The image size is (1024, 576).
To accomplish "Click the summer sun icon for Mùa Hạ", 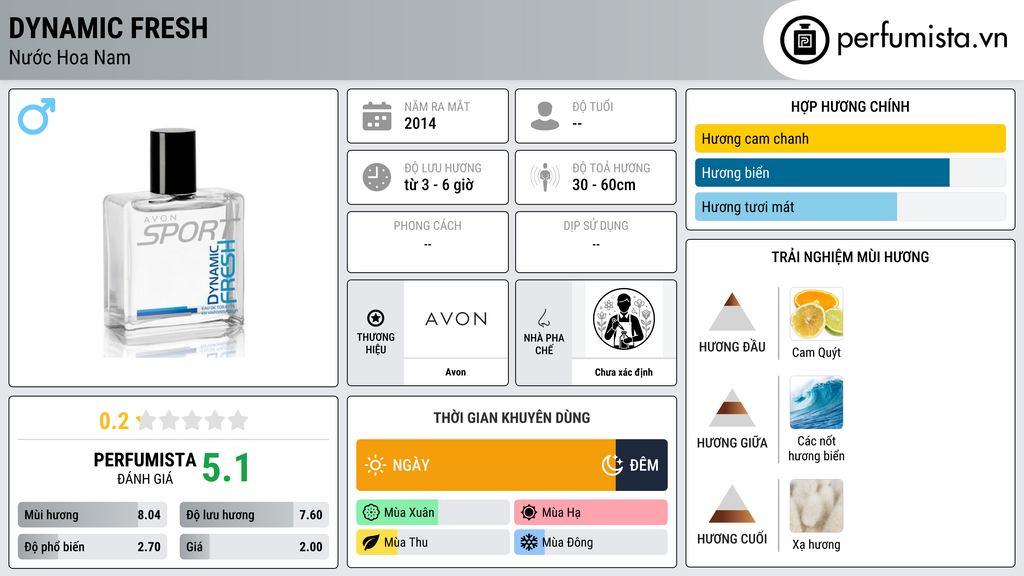I will point(529,513).
